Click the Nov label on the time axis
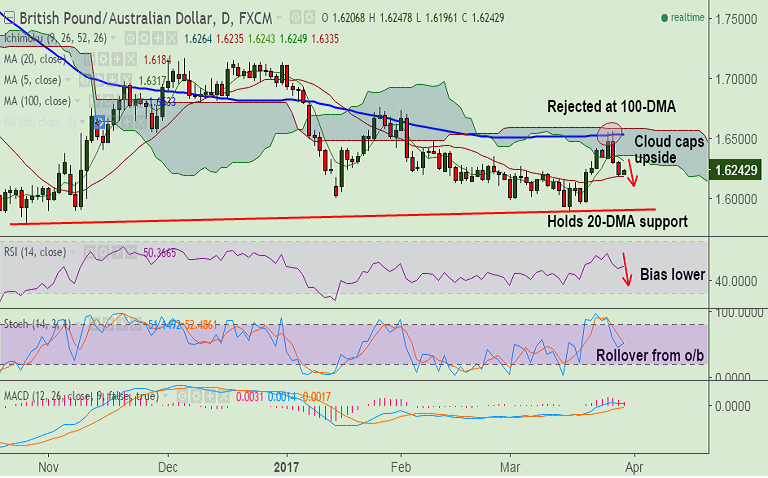The image size is (768, 478). click(x=48, y=467)
